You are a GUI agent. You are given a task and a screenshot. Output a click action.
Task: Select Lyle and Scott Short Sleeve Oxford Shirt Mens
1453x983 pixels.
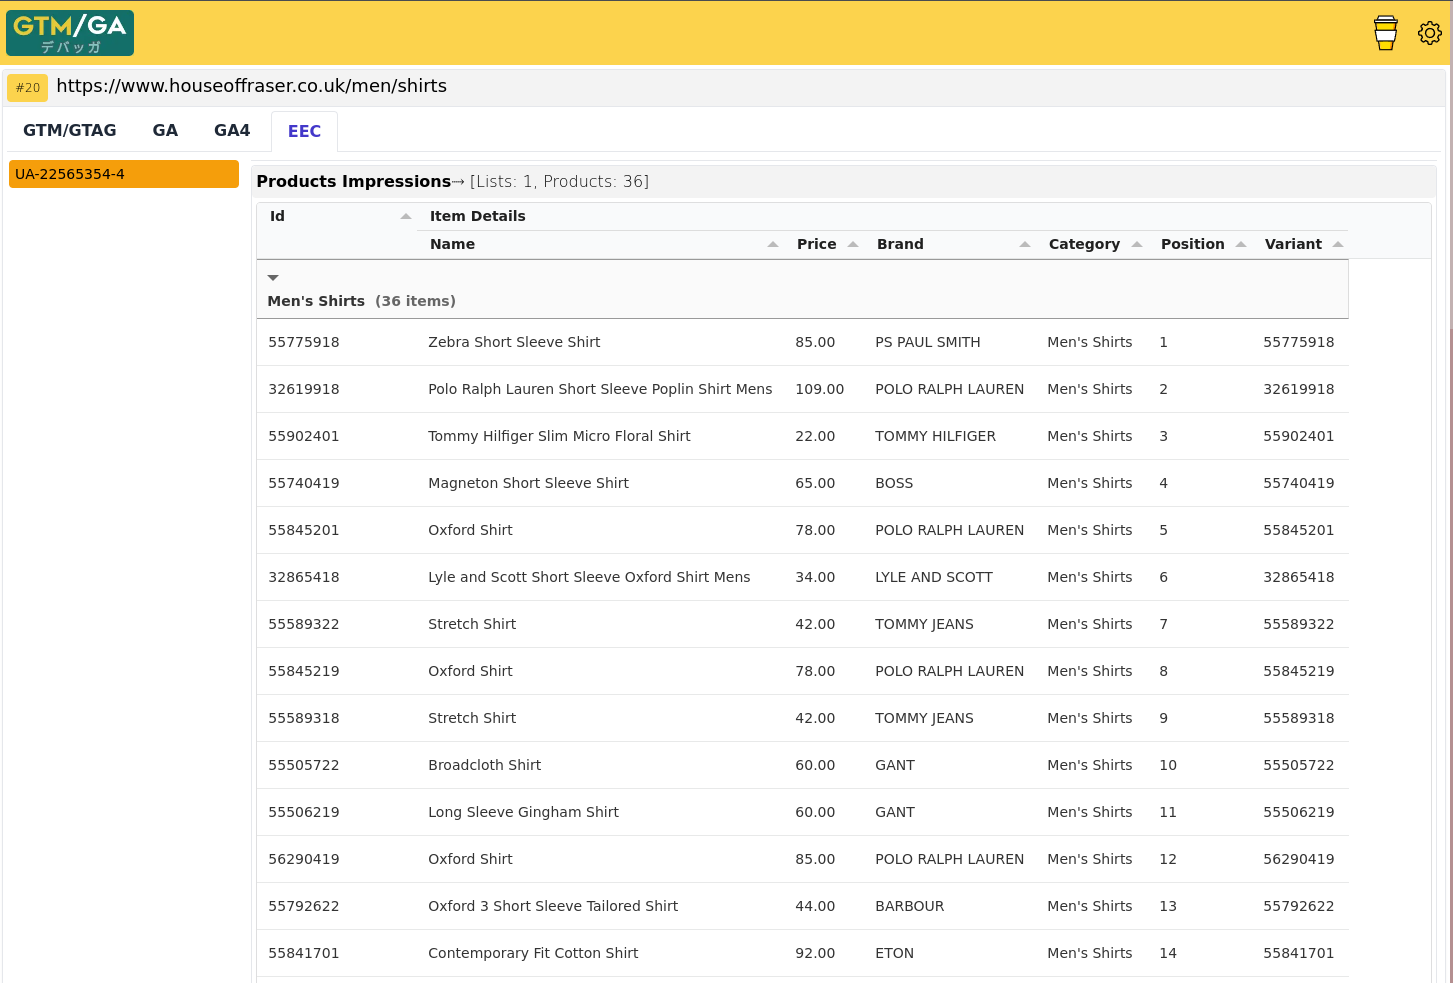pos(589,577)
